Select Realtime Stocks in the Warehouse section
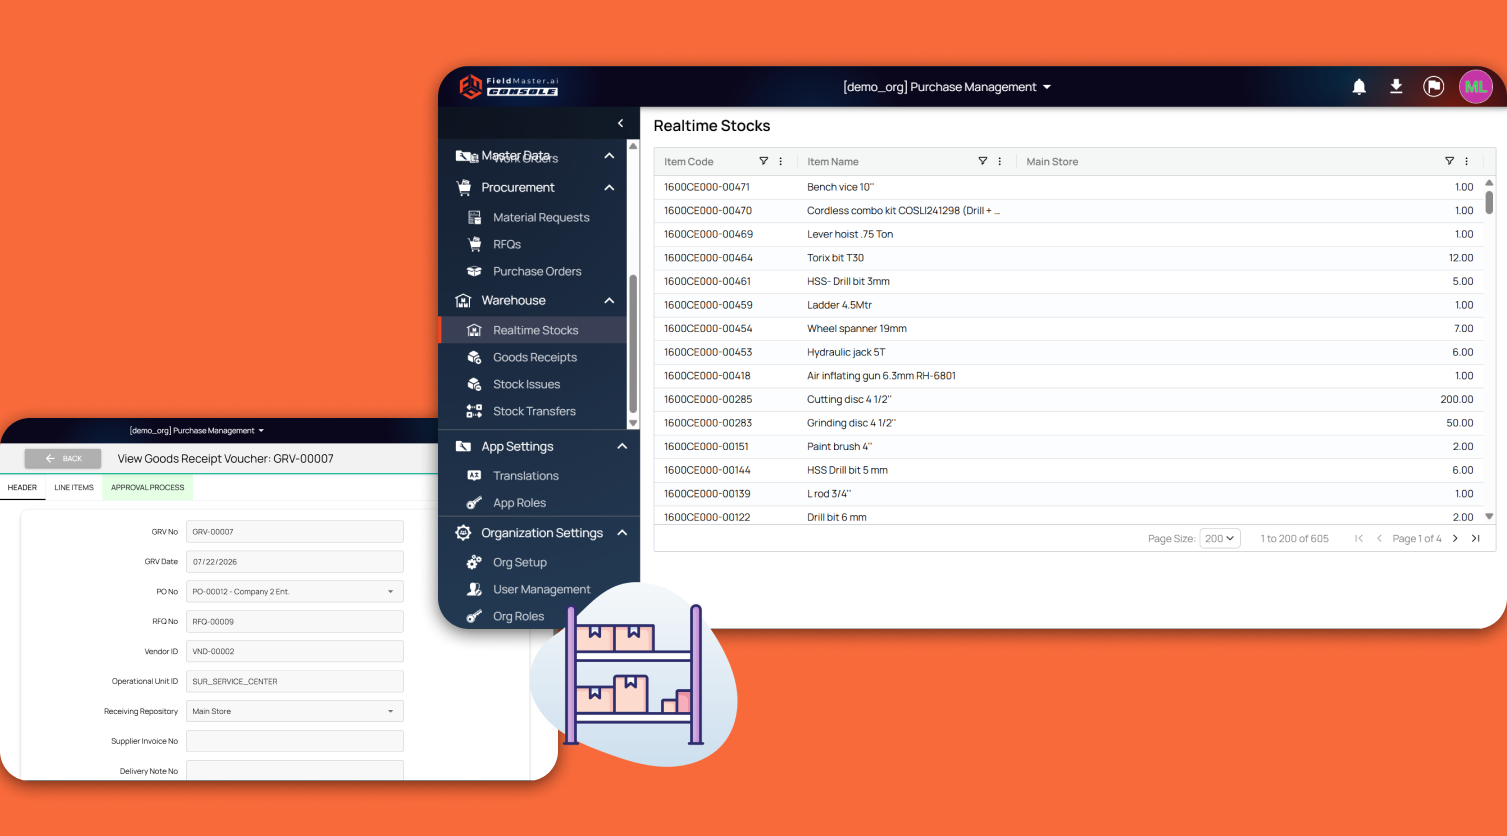The image size is (1507, 836). click(x=533, y=330)
